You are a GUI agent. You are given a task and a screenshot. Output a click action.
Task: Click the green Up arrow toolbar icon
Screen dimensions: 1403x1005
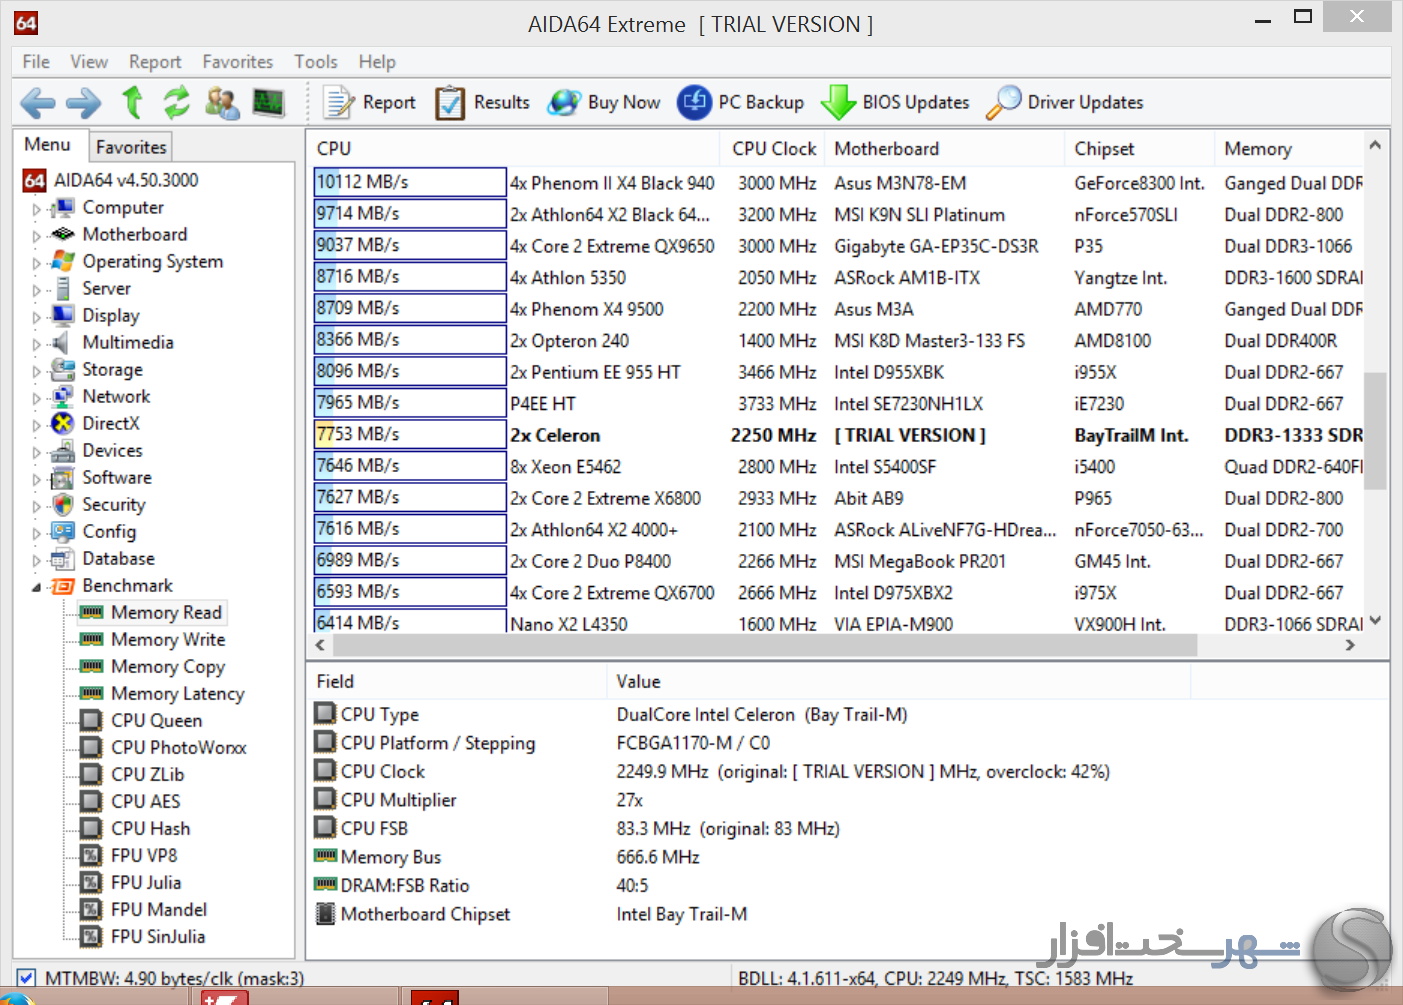tap(132, 102)
